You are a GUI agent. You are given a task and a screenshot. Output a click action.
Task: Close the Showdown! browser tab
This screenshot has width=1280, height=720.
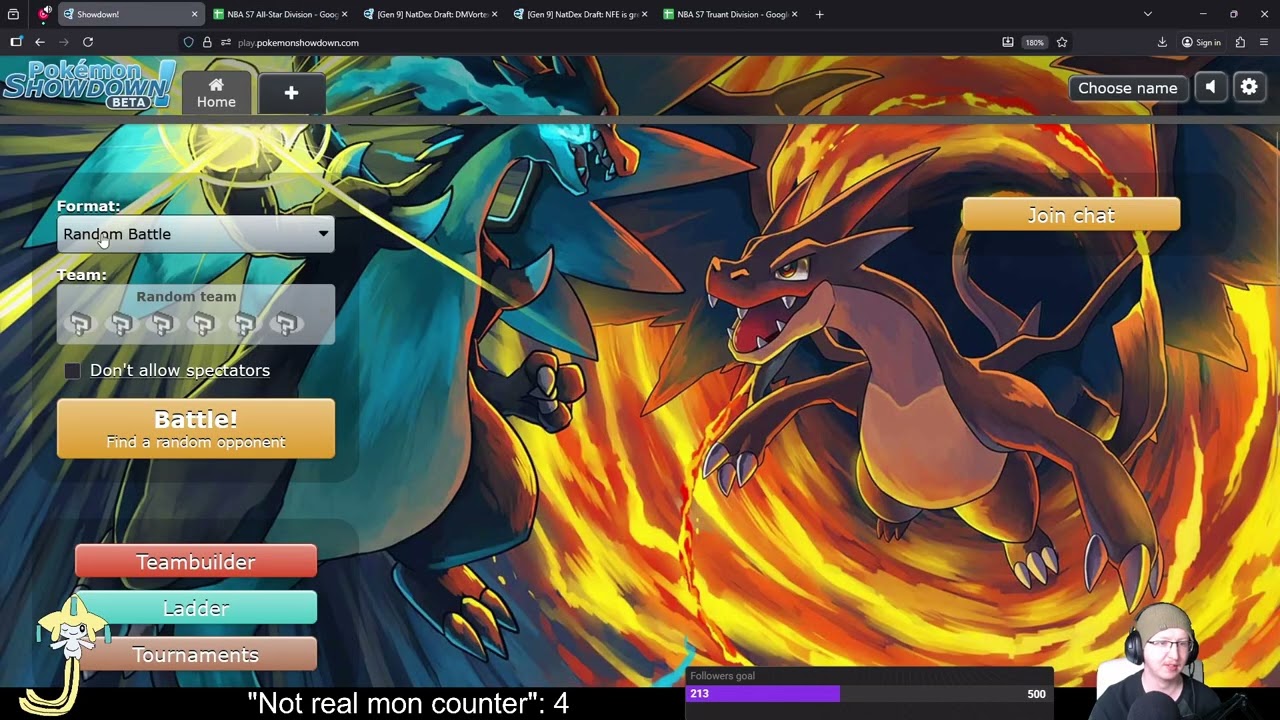(194, 14)
